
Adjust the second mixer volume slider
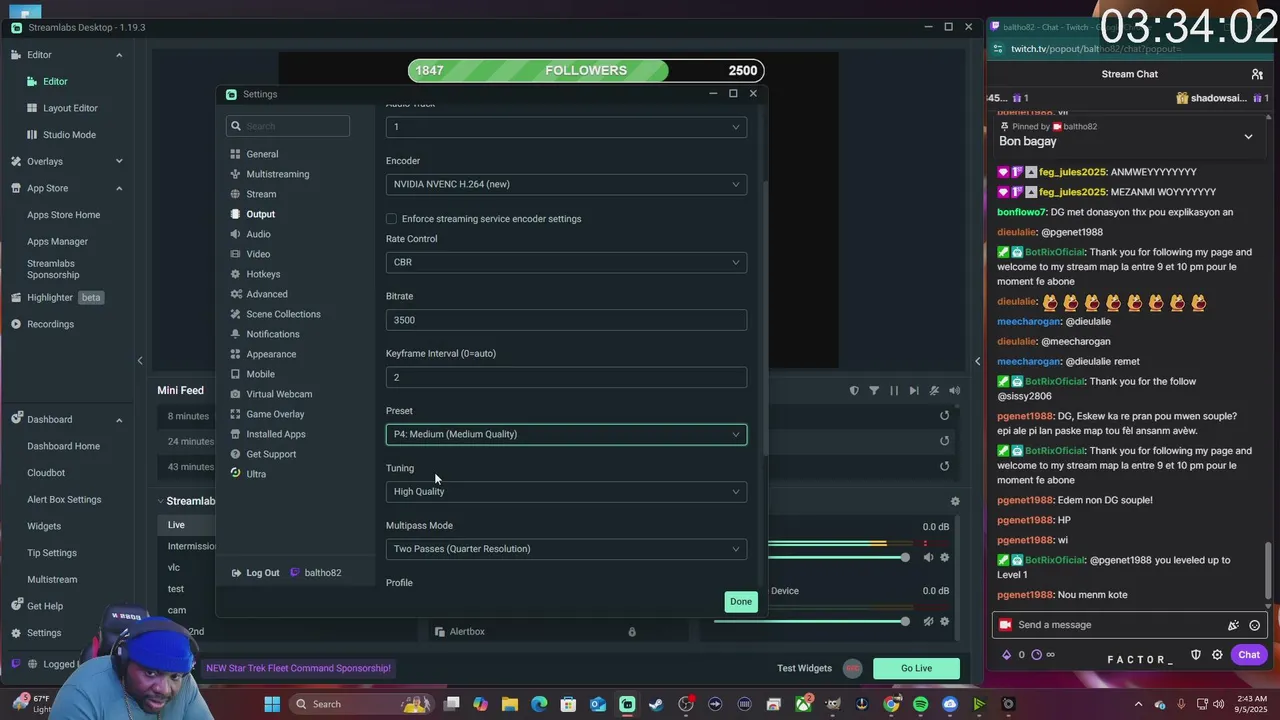(x=905, y=621)
